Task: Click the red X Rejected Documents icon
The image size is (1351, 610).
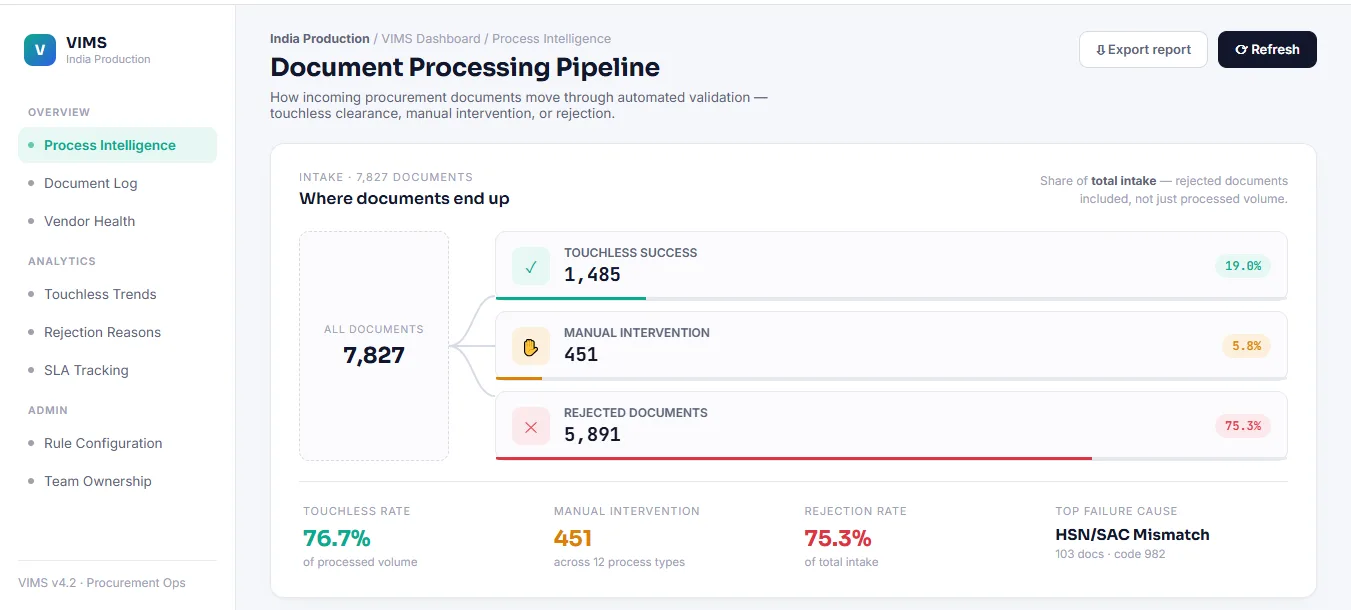Action: (531, 426)
